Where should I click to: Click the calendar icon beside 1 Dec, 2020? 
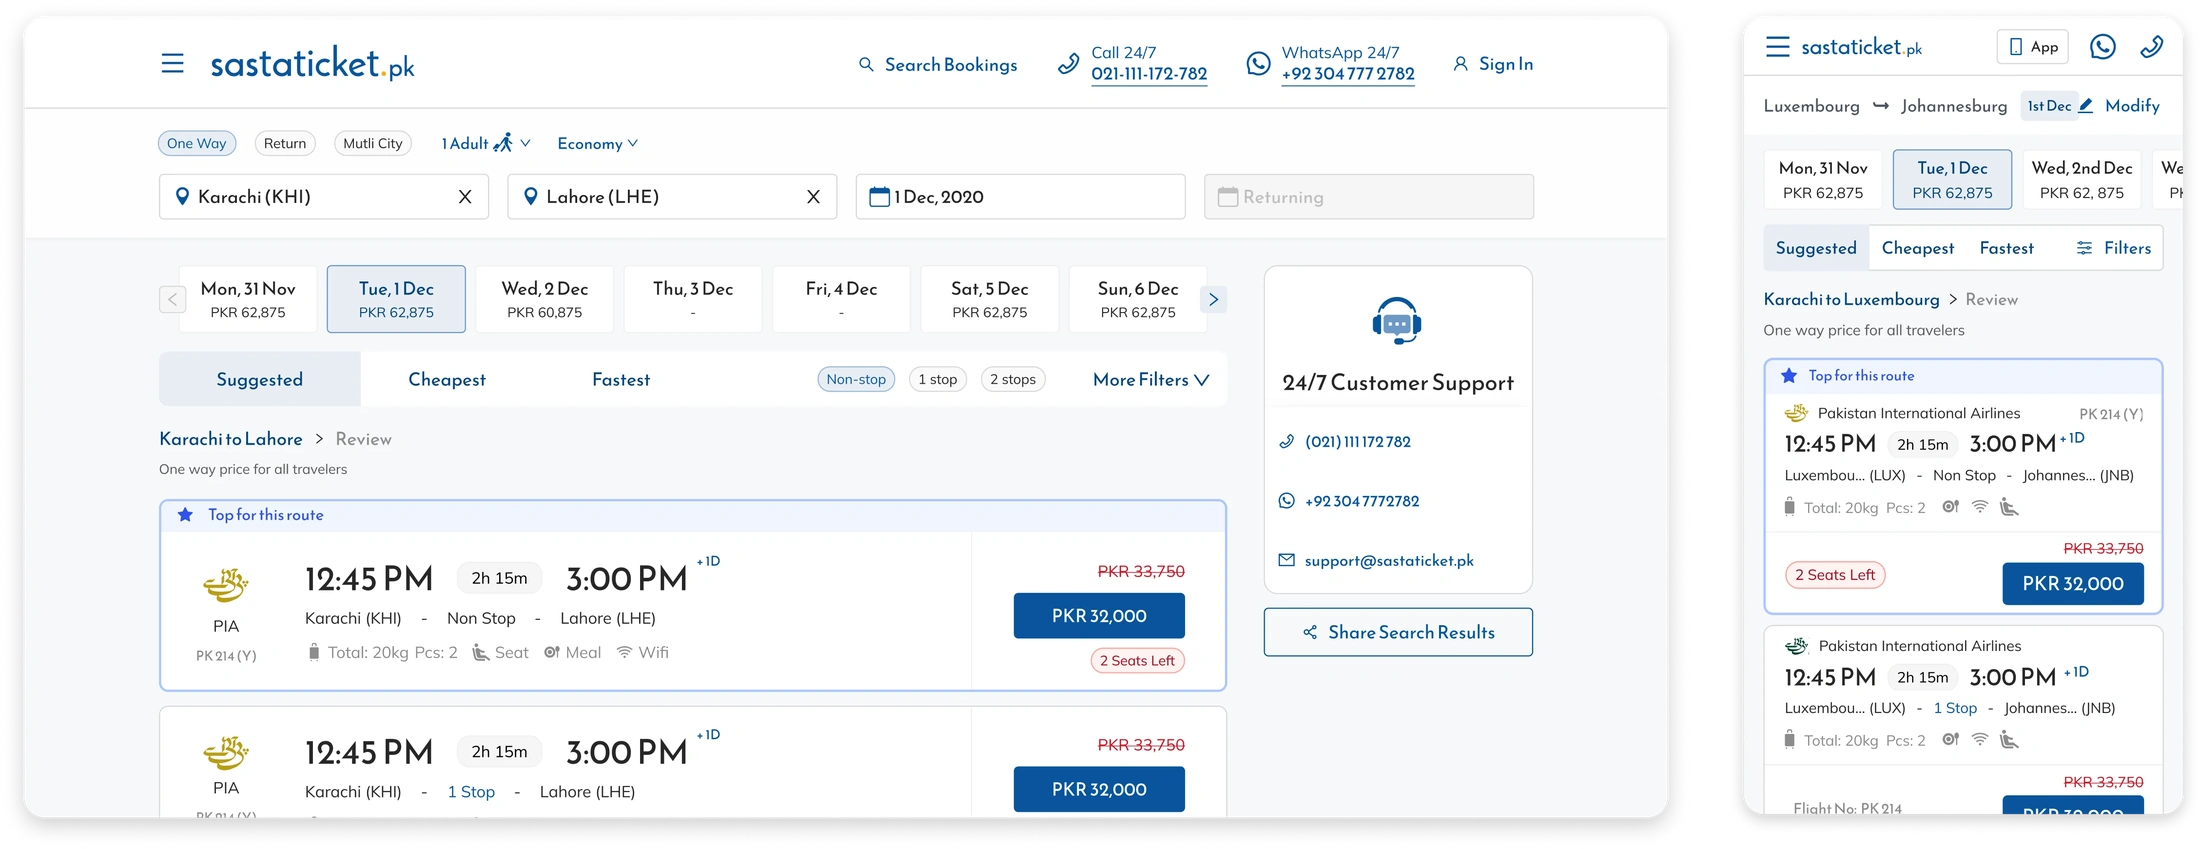[879, 197]
